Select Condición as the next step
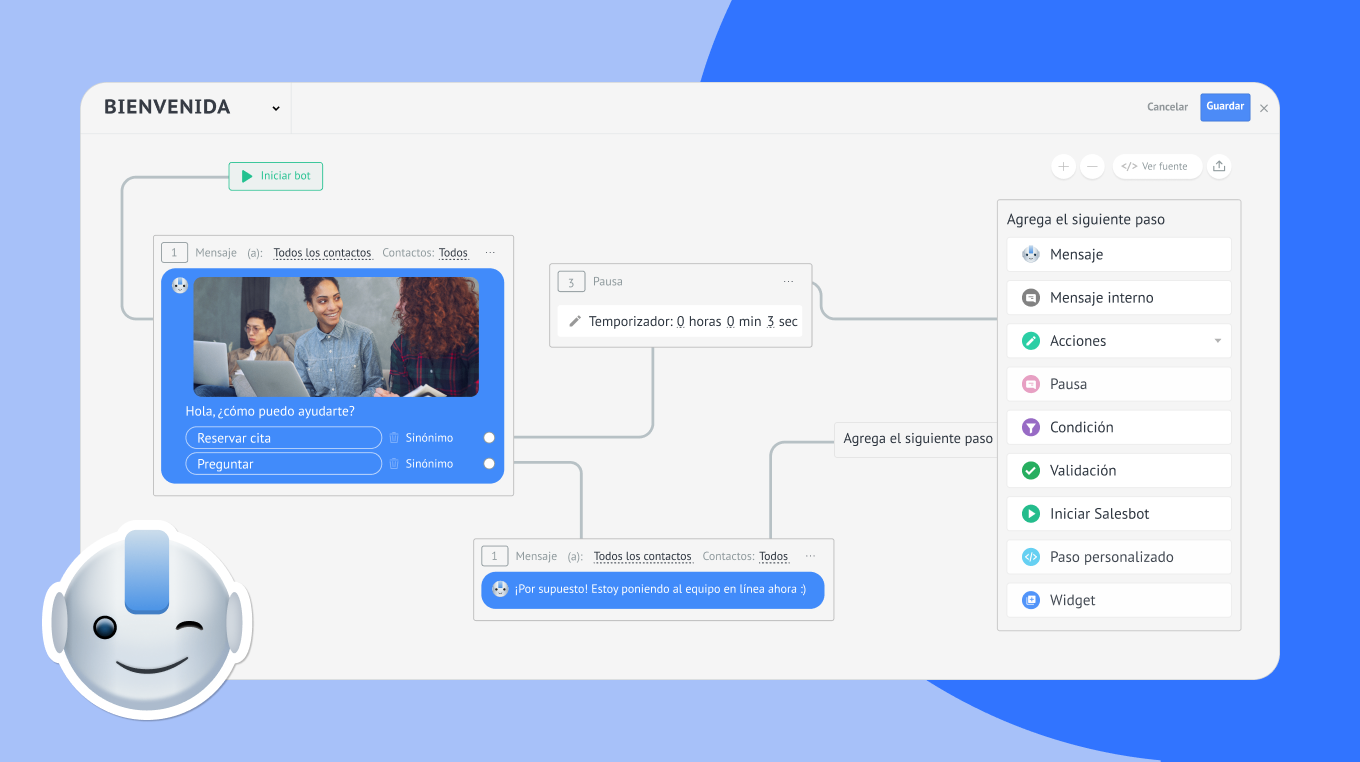This screenshot has width=1360, height=762. 1119,427
